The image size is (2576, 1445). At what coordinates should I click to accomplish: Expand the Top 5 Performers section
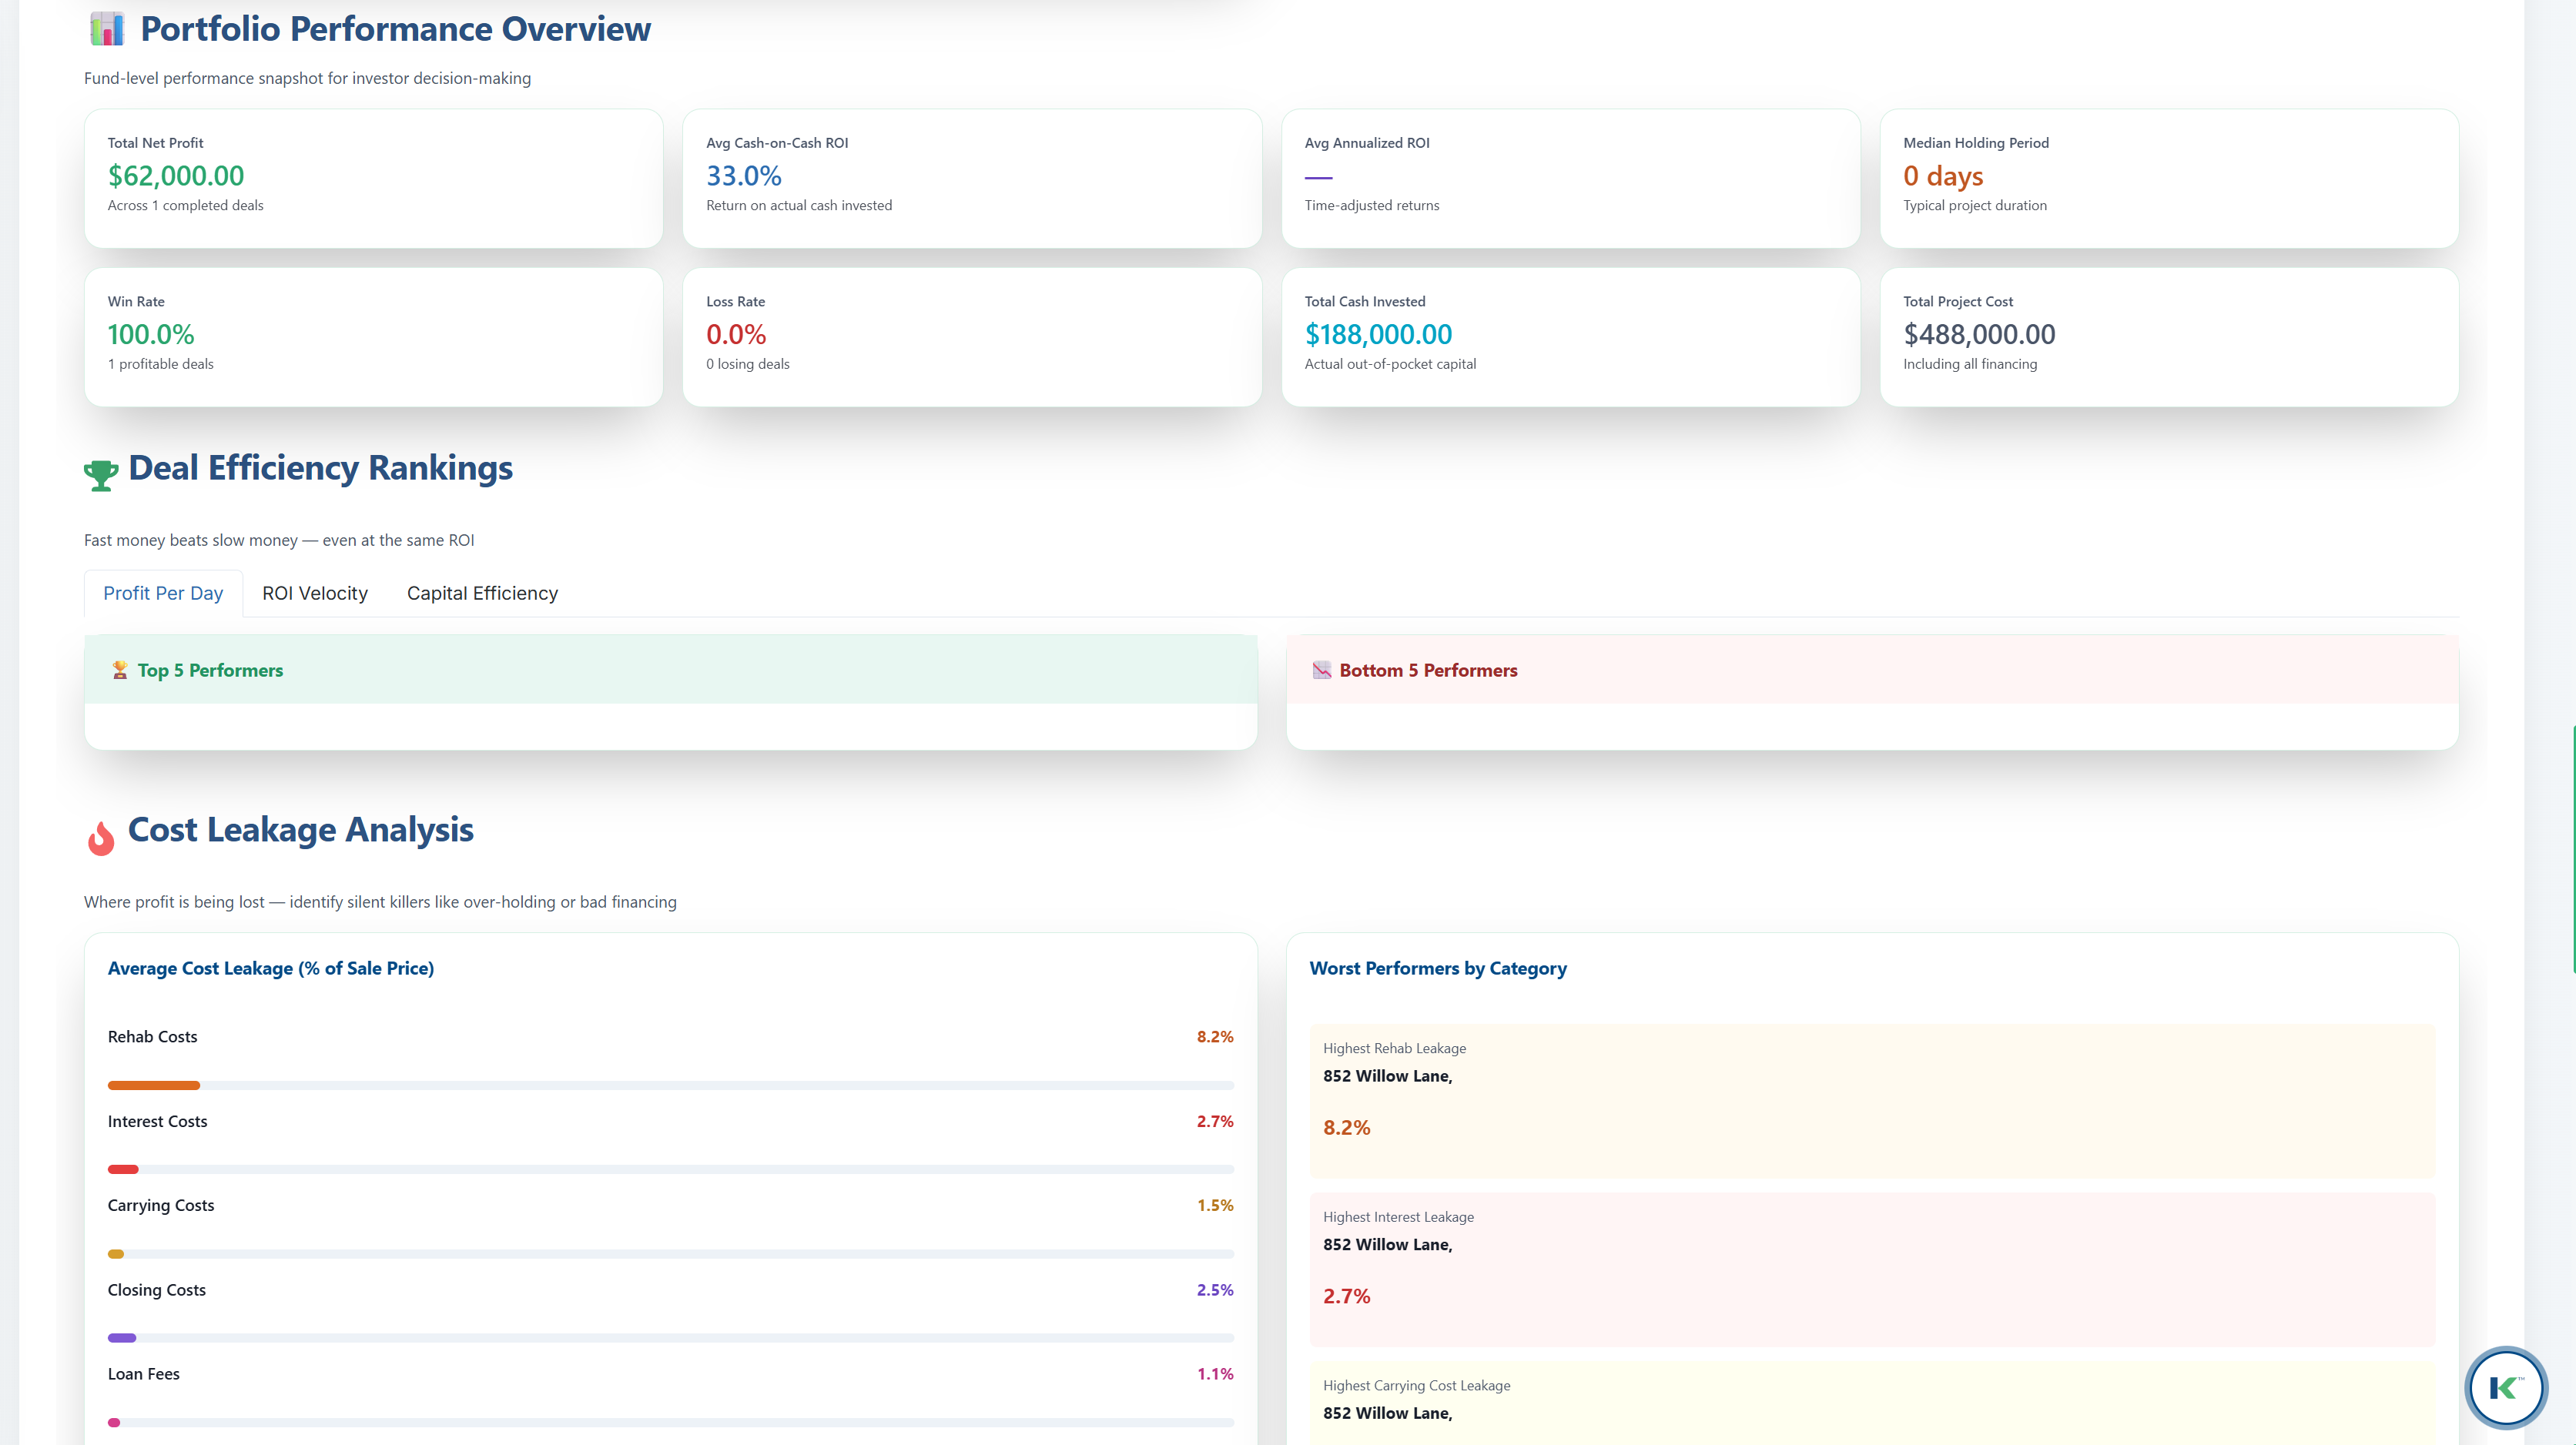[x=670, y=670]
